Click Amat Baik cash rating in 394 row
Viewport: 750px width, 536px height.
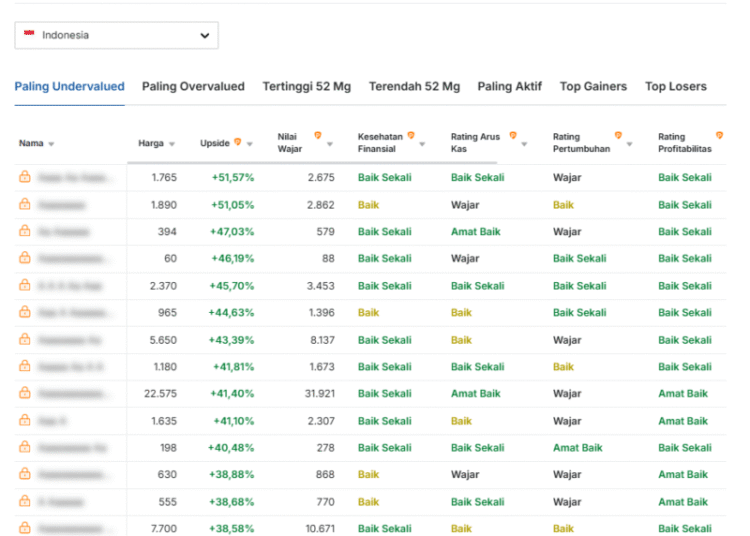tap(475, 232)
